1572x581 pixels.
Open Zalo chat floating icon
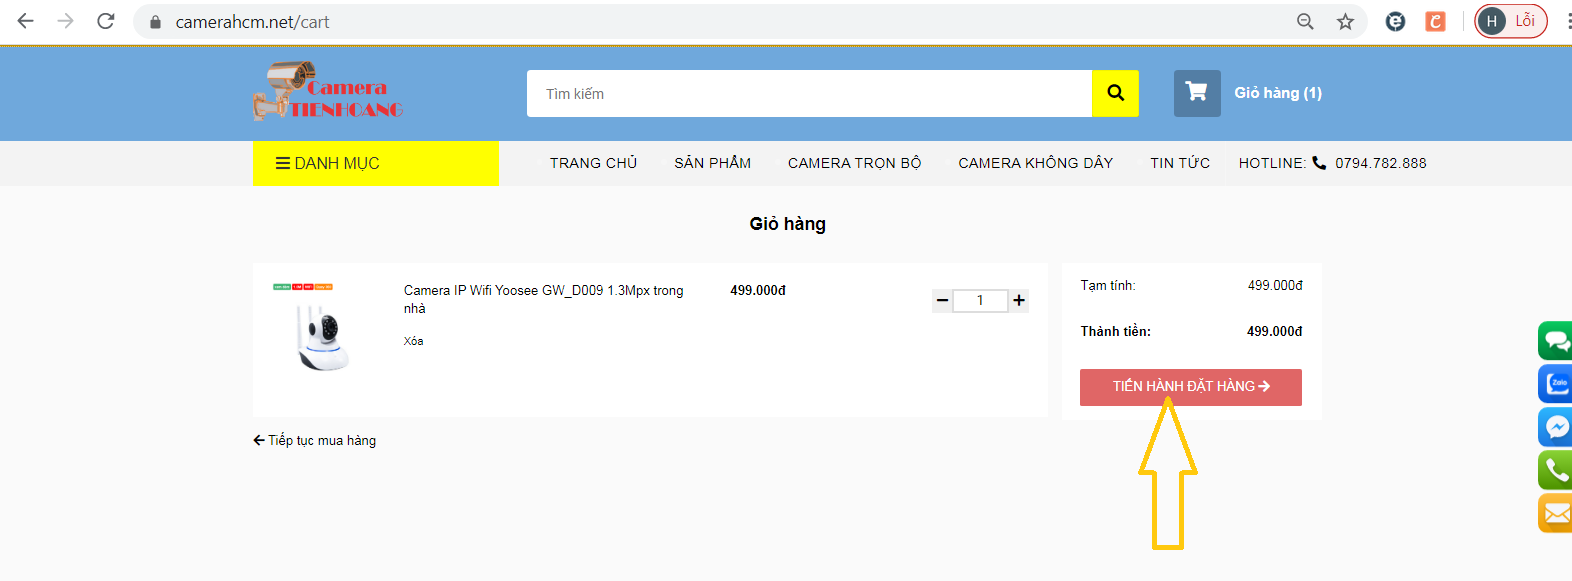click(x=1556, y=384)
